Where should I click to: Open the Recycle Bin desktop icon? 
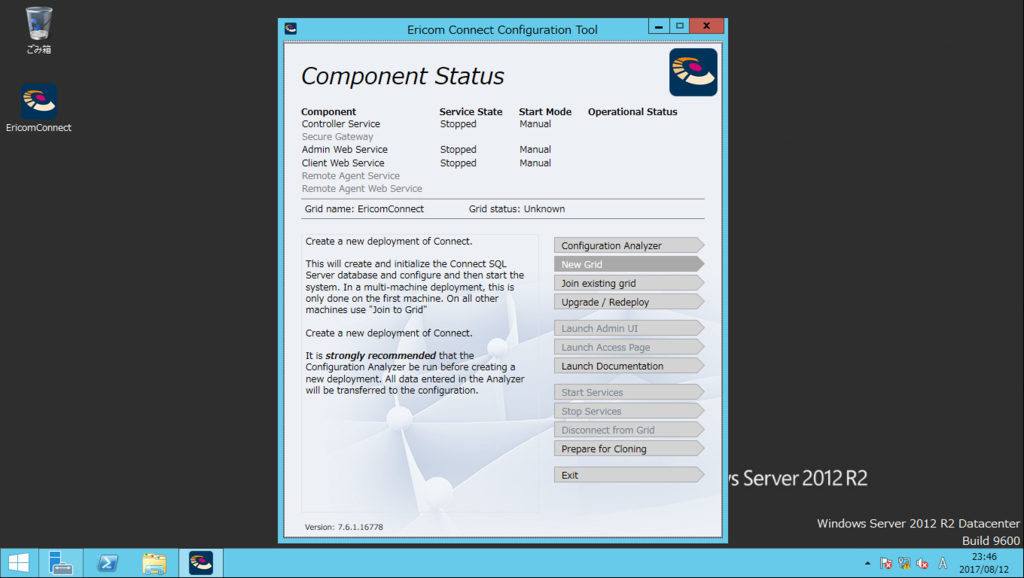tap(39, 29)
